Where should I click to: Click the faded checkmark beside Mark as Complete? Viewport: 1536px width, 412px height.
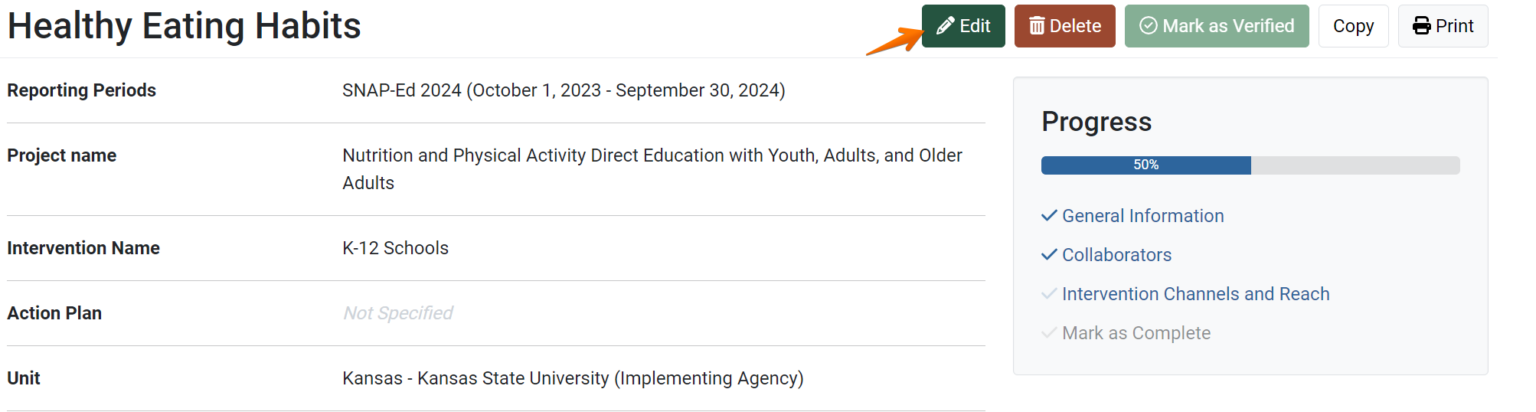pos(1049,333)
